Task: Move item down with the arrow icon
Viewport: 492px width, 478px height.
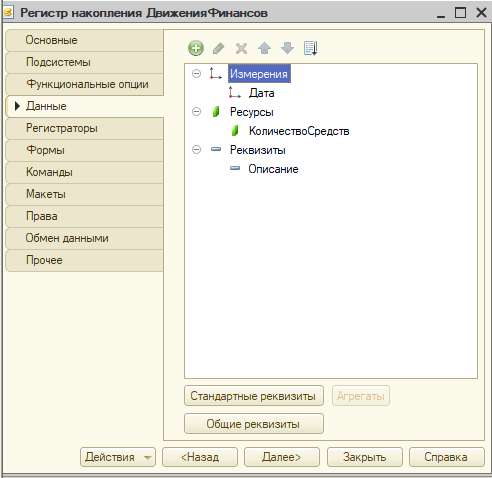Action: 287,49
